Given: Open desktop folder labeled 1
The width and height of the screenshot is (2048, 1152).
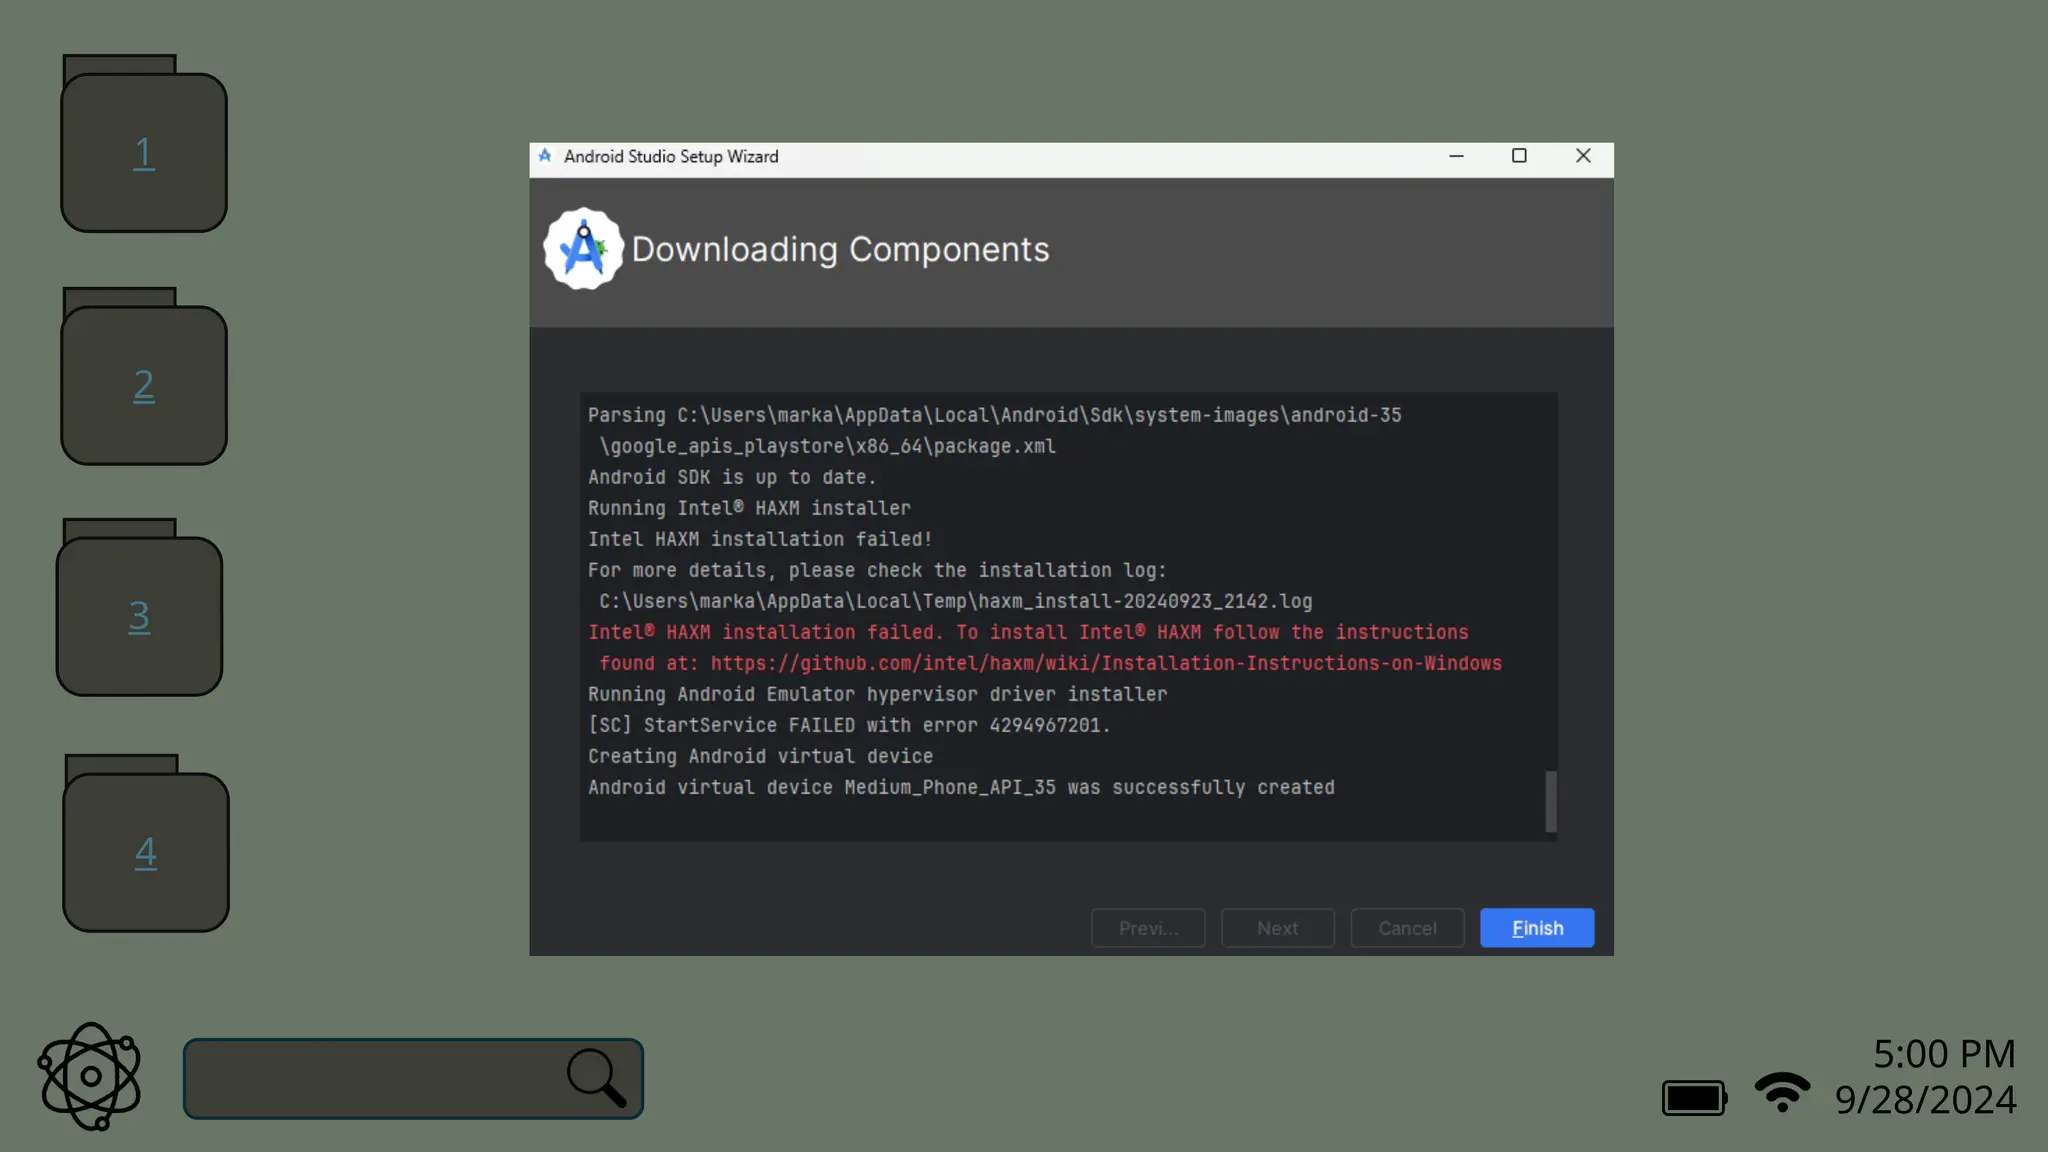Looking at the screenshot, I should point(144,152).
